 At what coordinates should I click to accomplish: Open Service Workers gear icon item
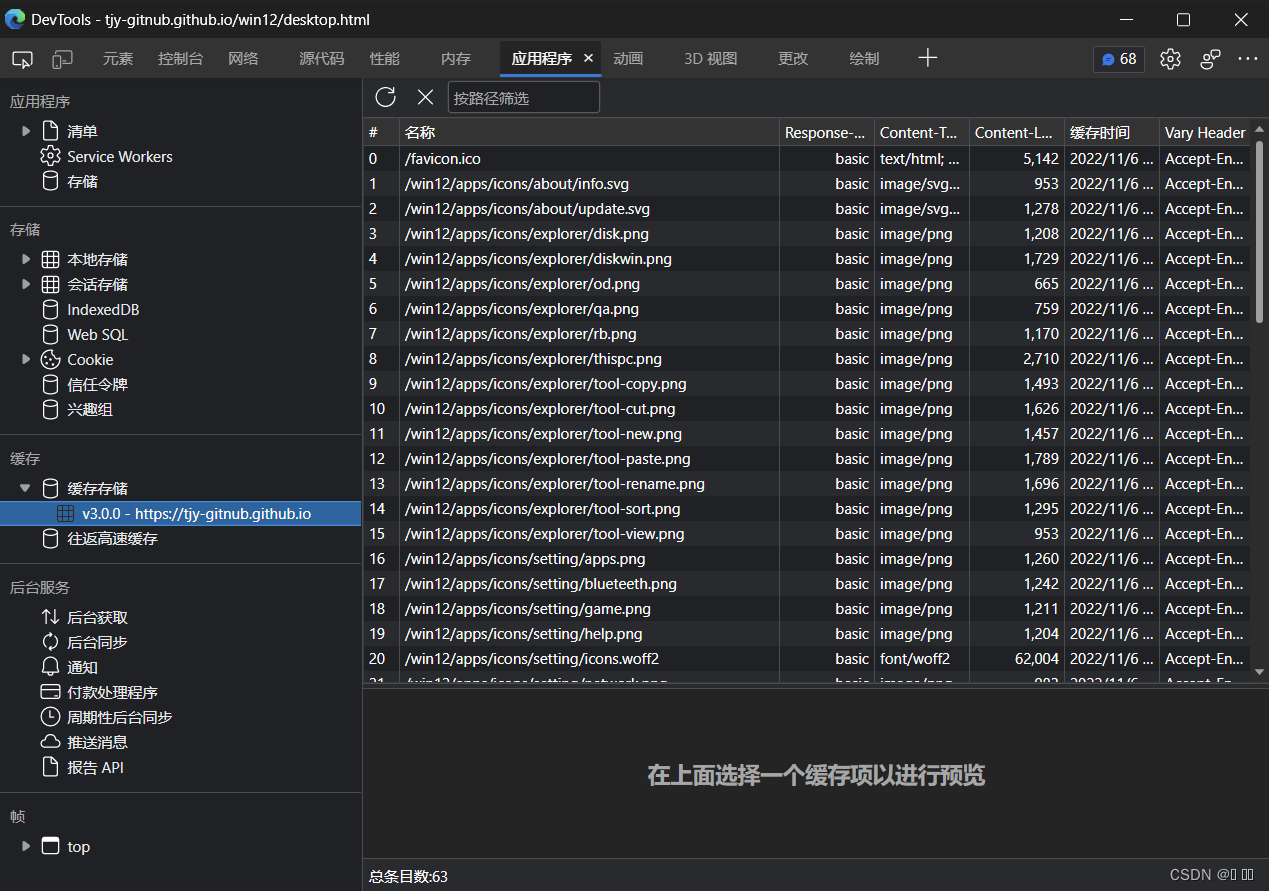(50, 156)
